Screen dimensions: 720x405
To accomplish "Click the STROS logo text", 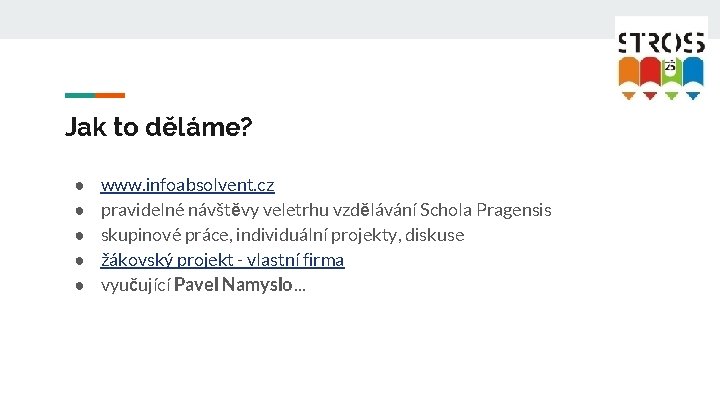I will point(660,43).
